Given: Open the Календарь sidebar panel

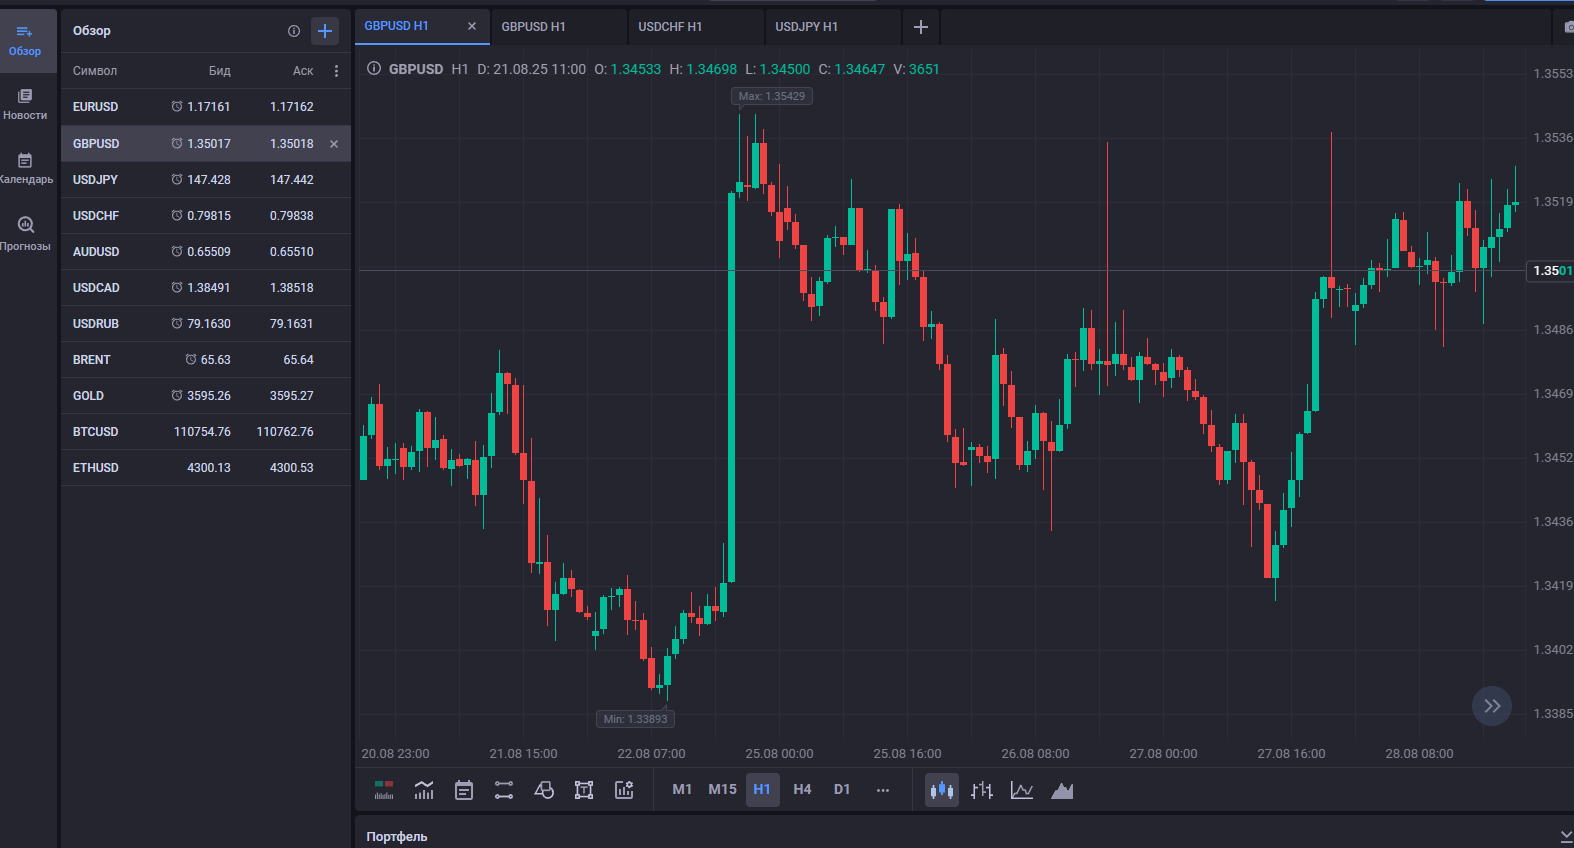Looking at the screenshot, I should tap(25, 167).
